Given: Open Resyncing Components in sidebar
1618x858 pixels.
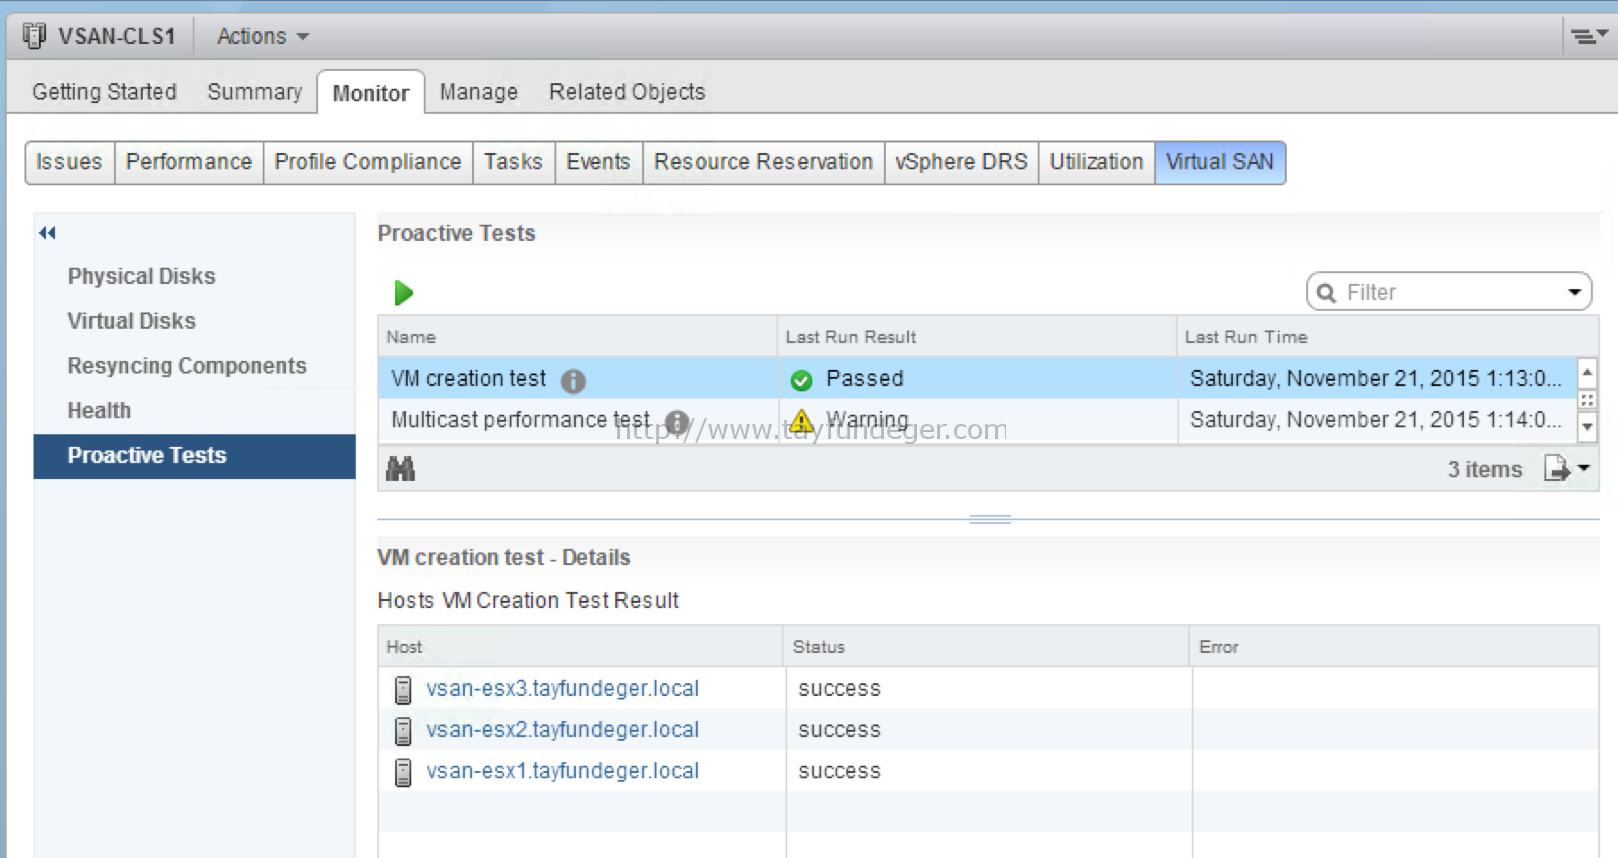Looking at the screenshot, I should [187, 366].
